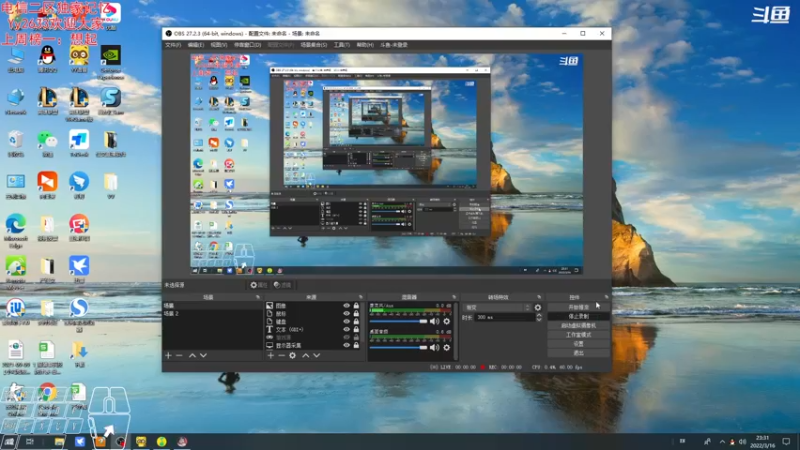Open WeChat desktop icon

47,144
